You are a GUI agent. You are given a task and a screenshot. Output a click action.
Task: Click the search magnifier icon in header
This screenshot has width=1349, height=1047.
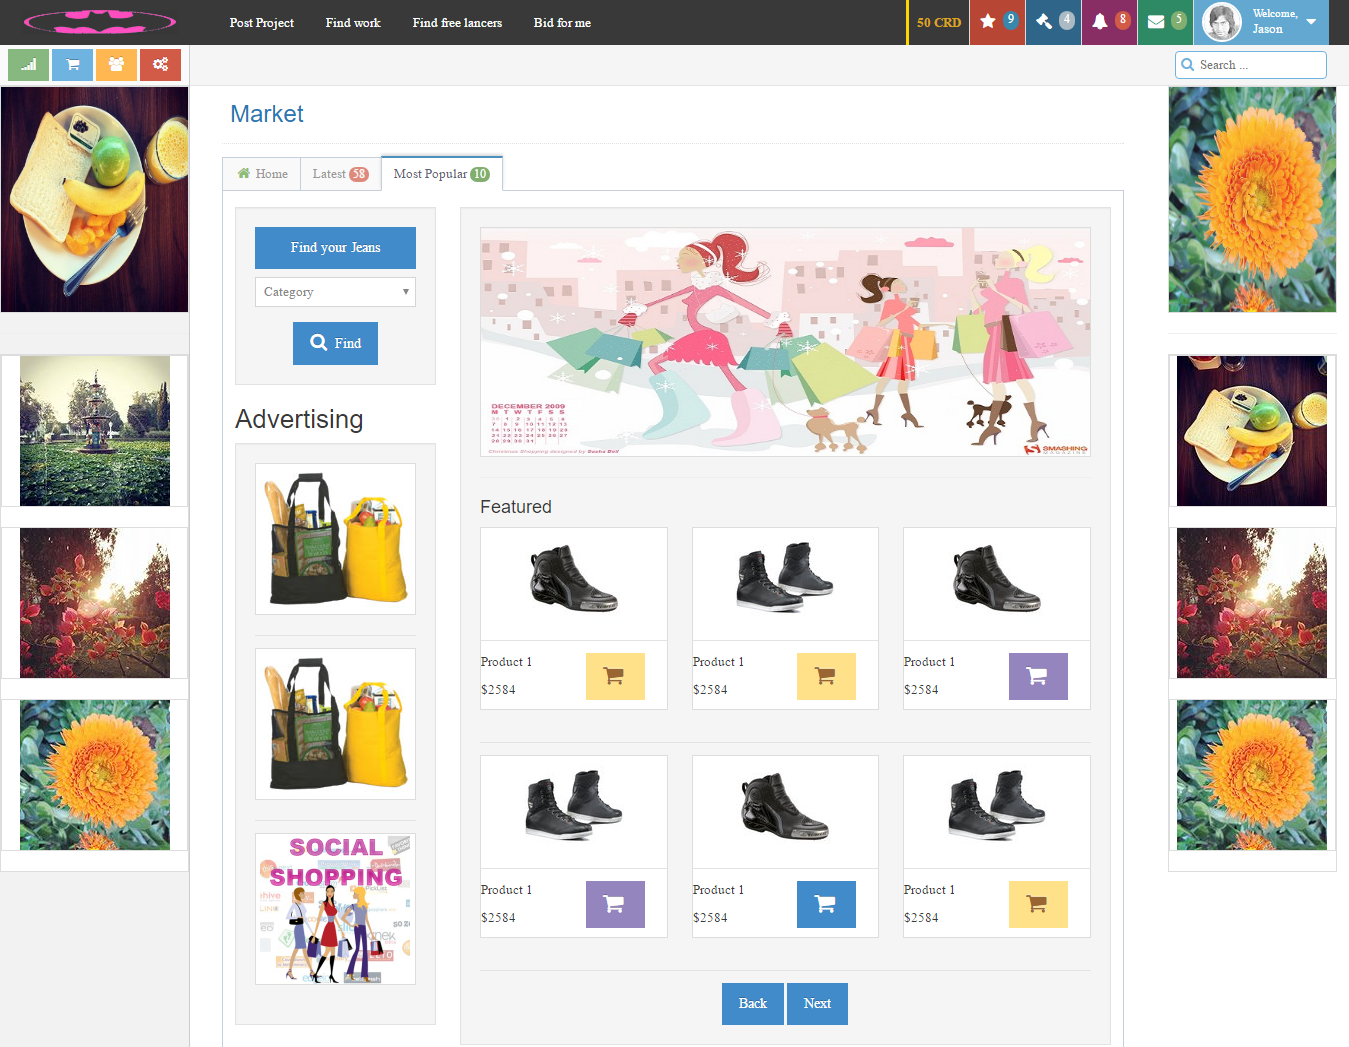pos(1188,65)
